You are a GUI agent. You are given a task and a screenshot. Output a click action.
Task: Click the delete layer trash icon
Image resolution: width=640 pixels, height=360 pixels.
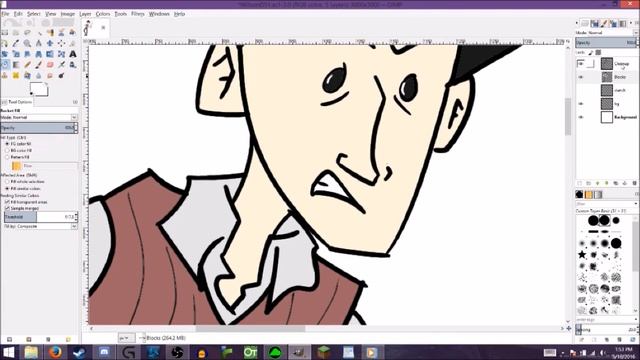click(x=634, y=183)
